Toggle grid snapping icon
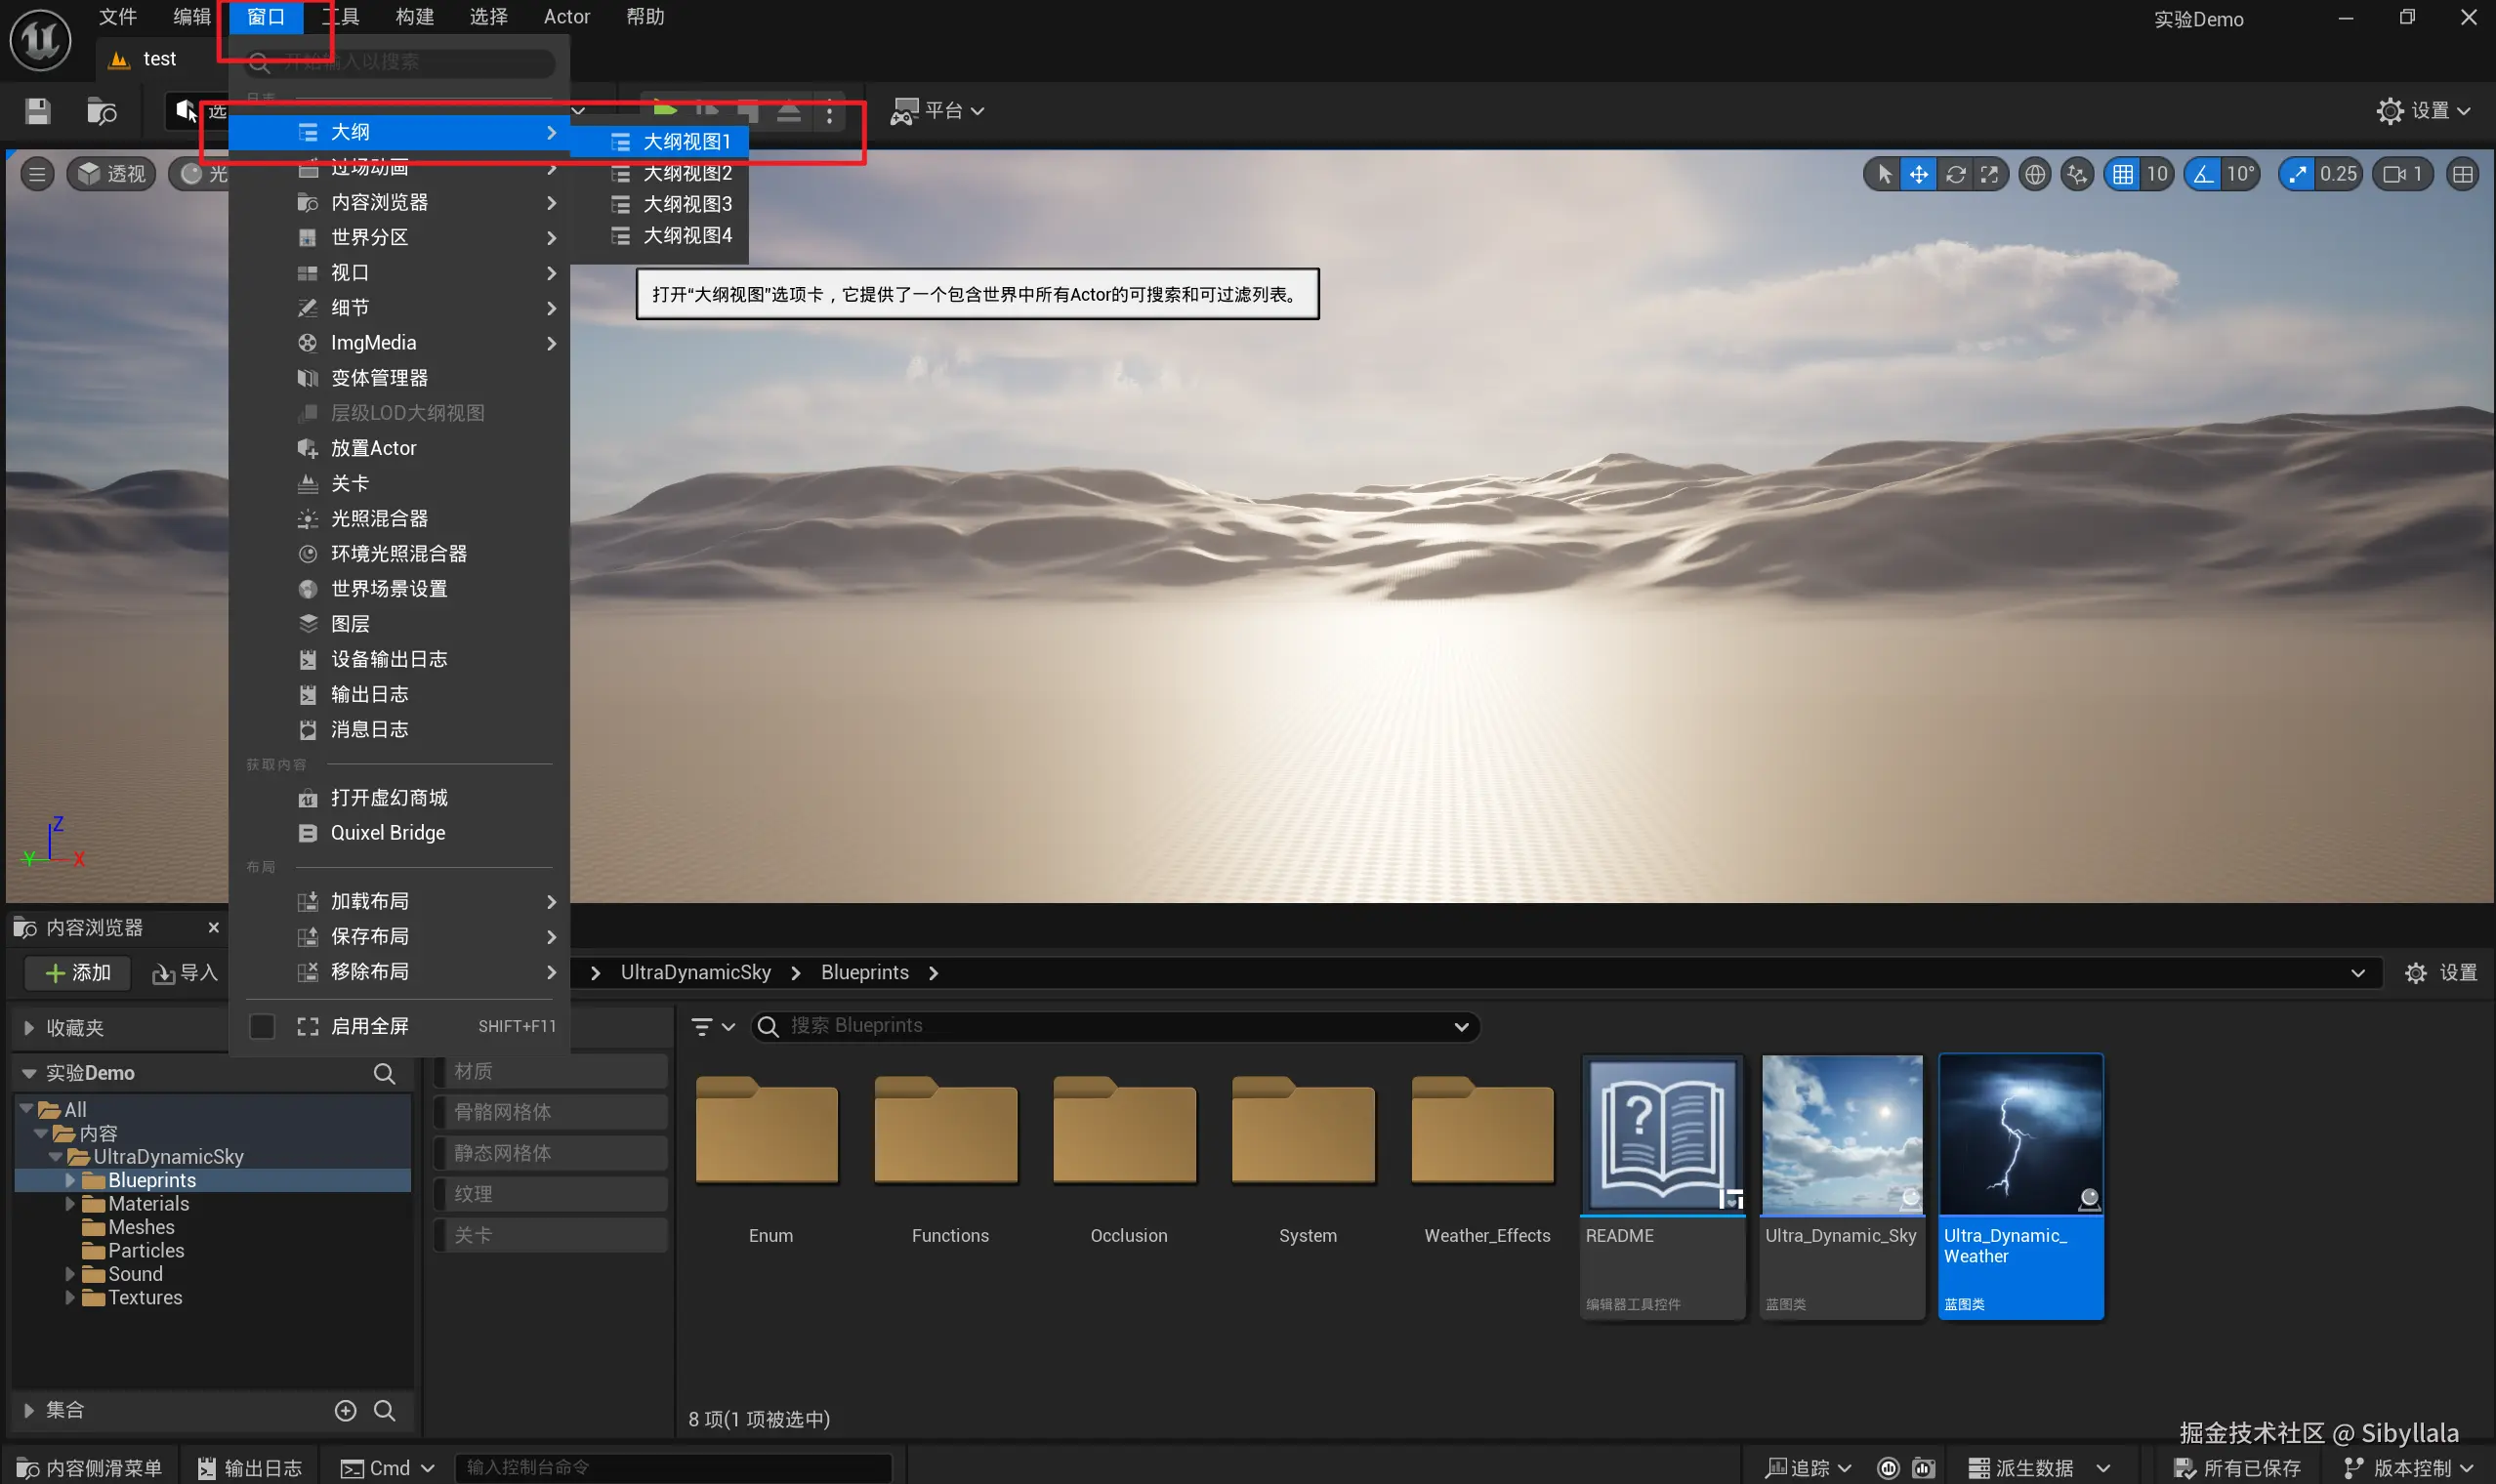2496x1484 pixels. tap(2122, 174)
